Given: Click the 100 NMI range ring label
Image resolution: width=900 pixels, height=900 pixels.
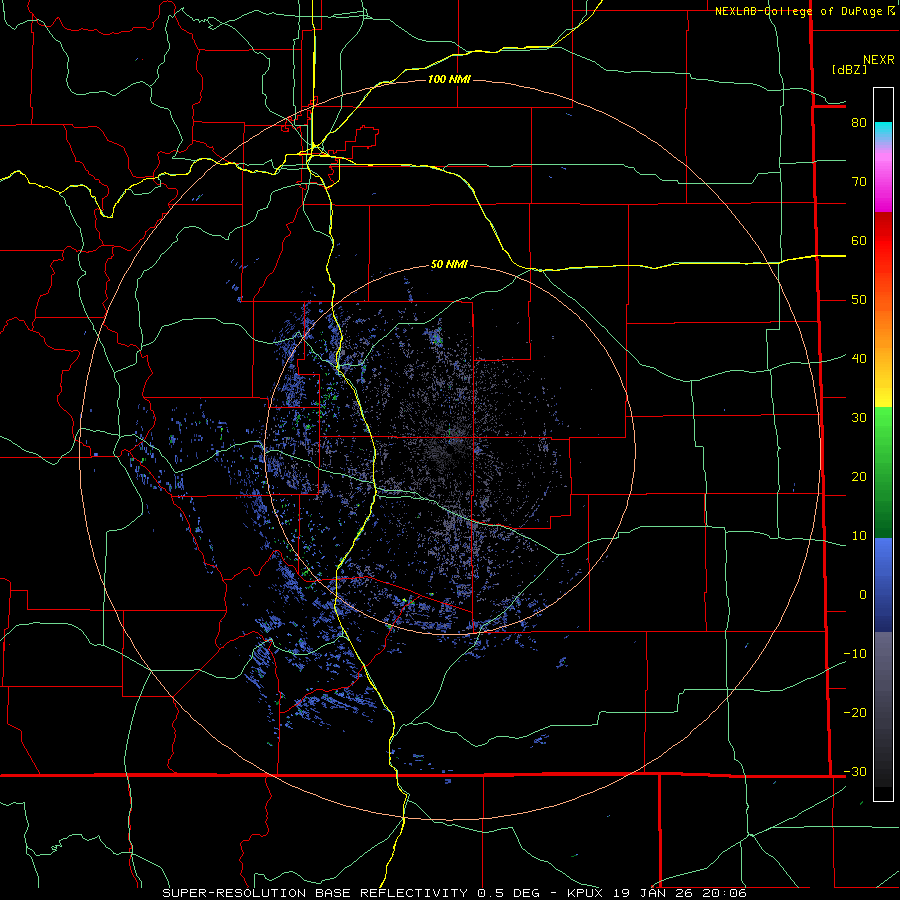Looking at the screenshot, I should click(449, 79).
